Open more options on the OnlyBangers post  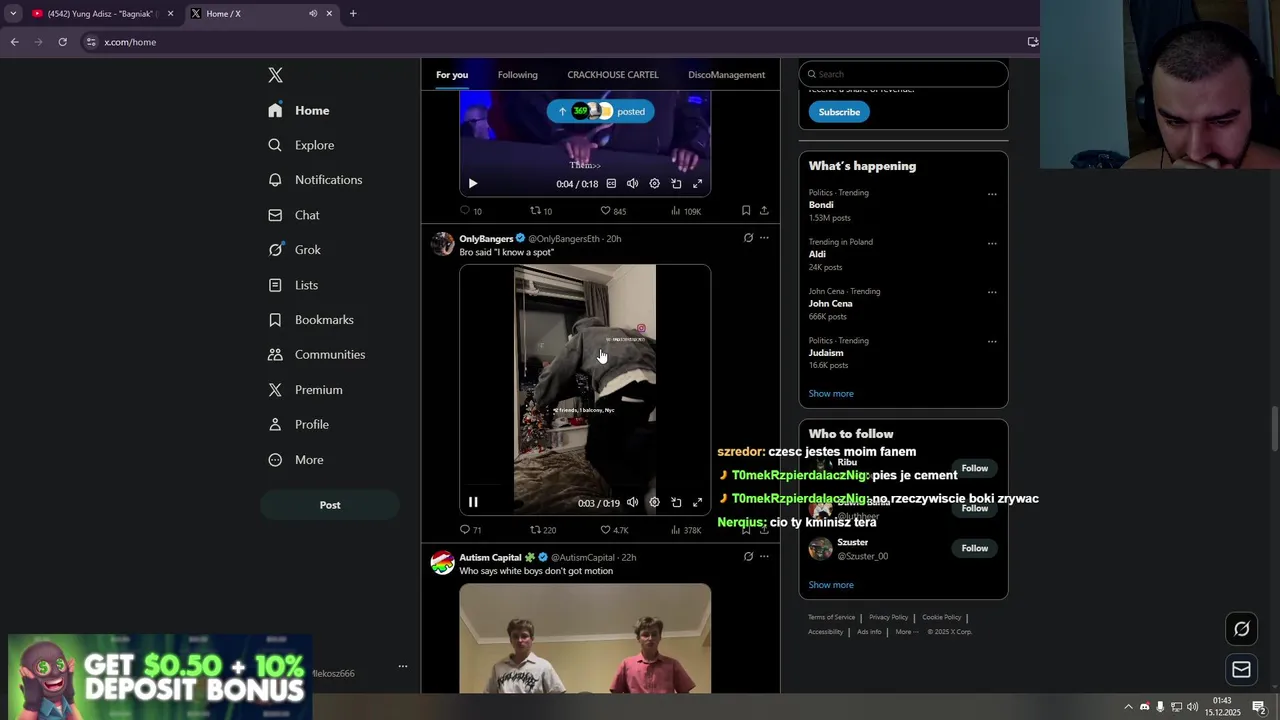point(764,238)
